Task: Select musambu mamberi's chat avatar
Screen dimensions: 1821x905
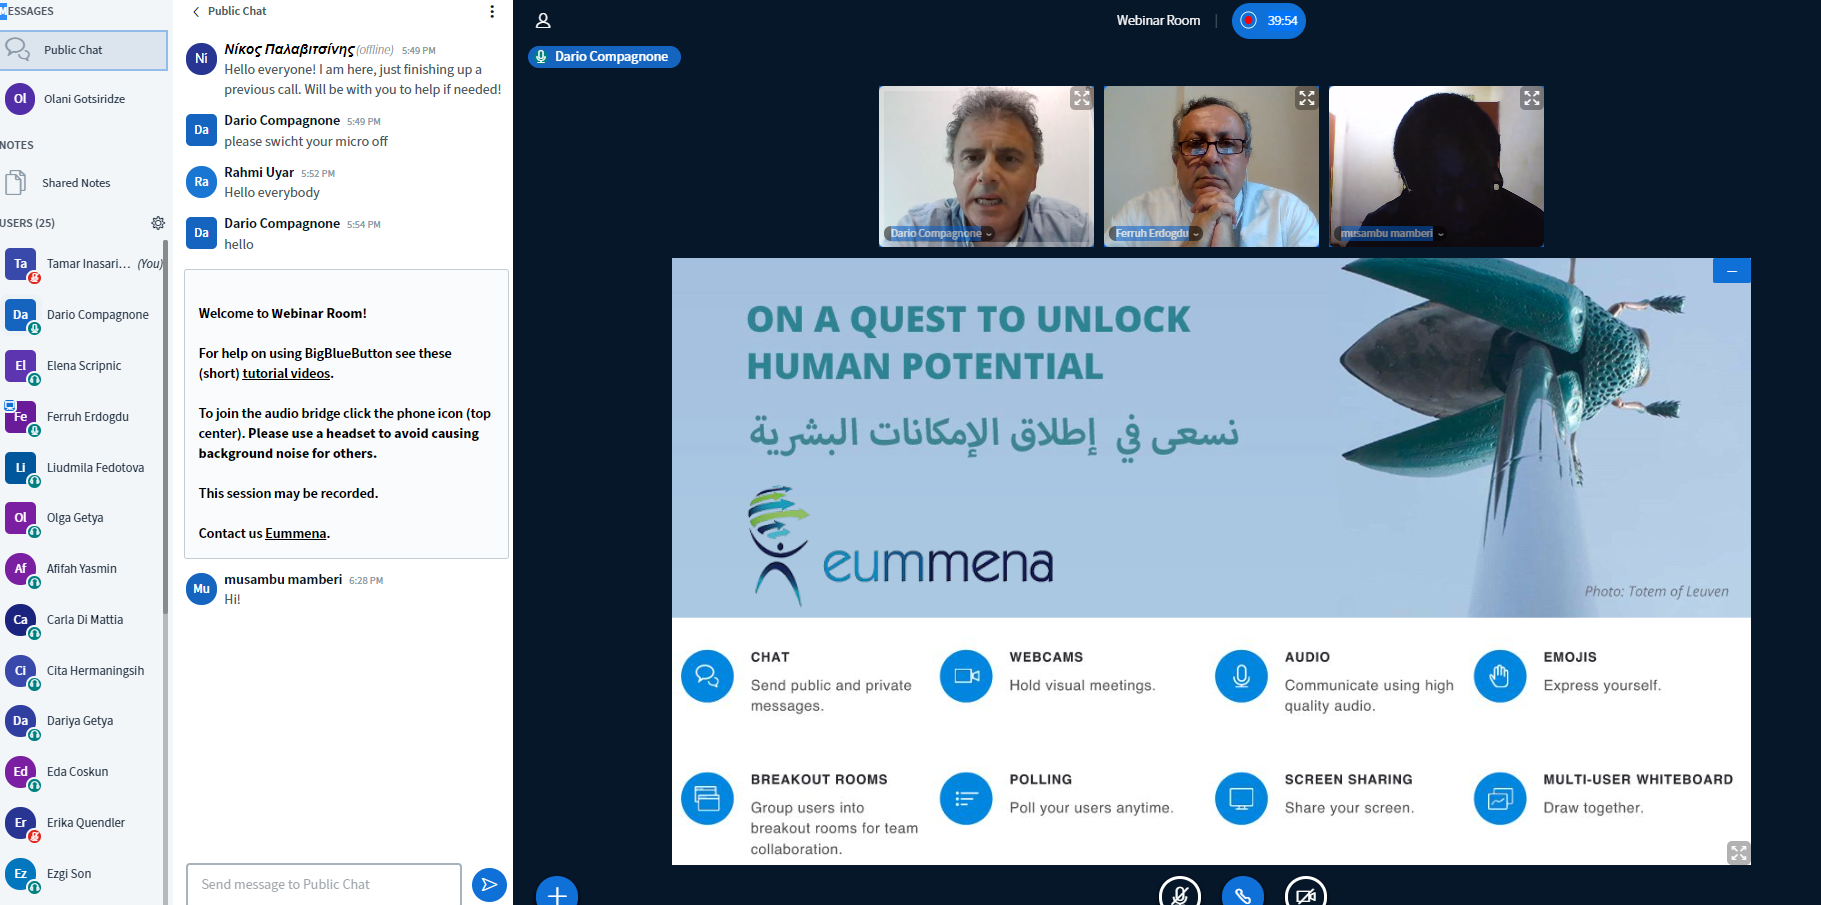Action: [202, 589]
